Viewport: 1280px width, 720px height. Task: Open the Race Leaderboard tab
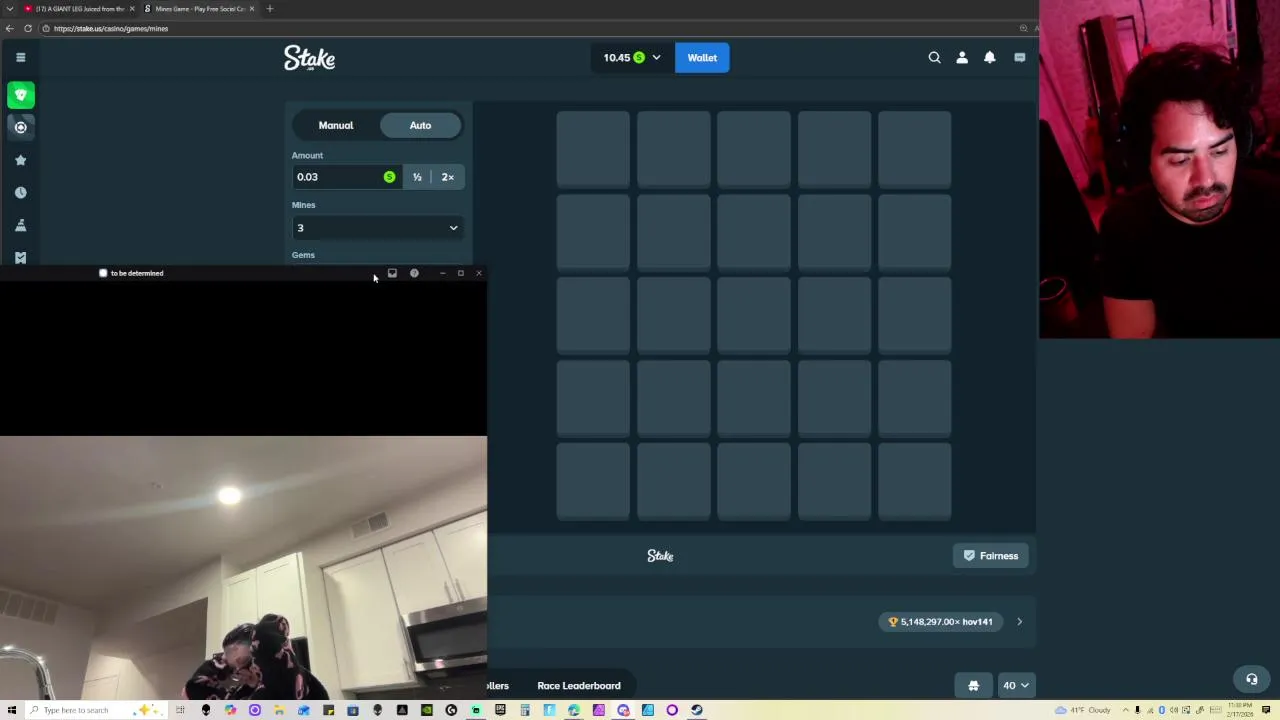(x=579, y=686)
